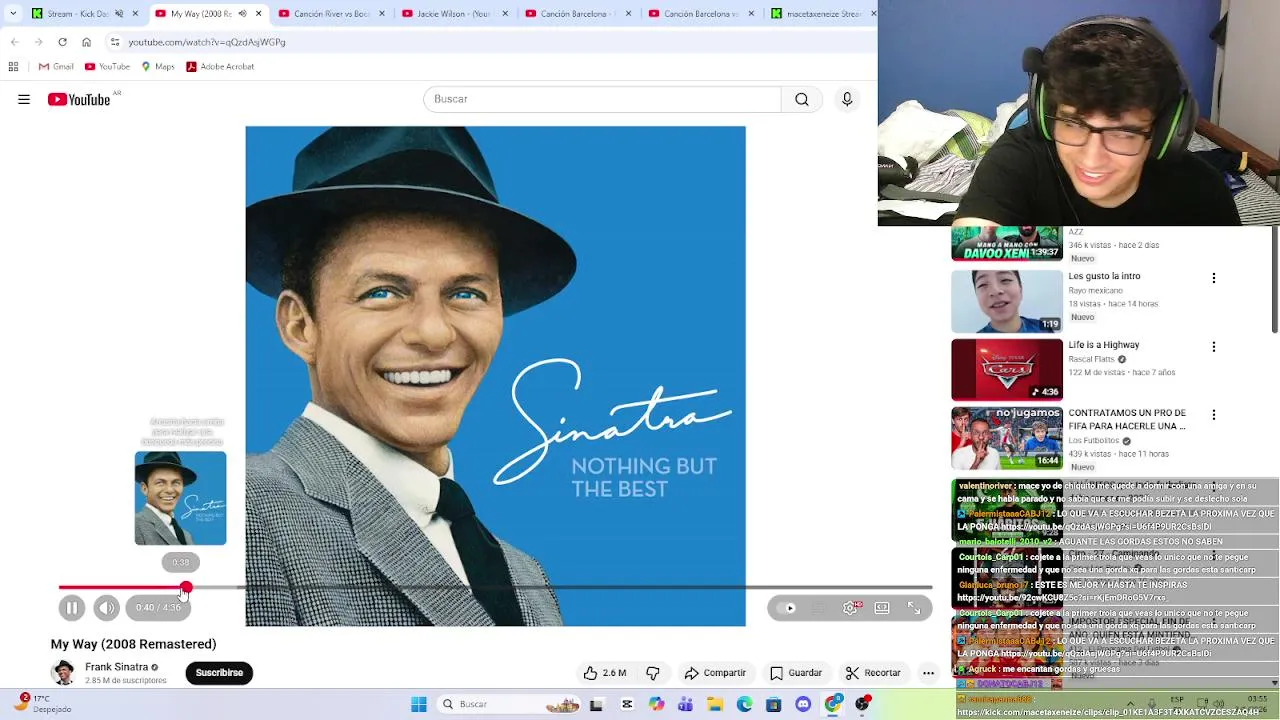The height and width of the screenshot is (720, 1280).
Task: Open Discord from the taskbar
Action: click(x=803, y=704)
